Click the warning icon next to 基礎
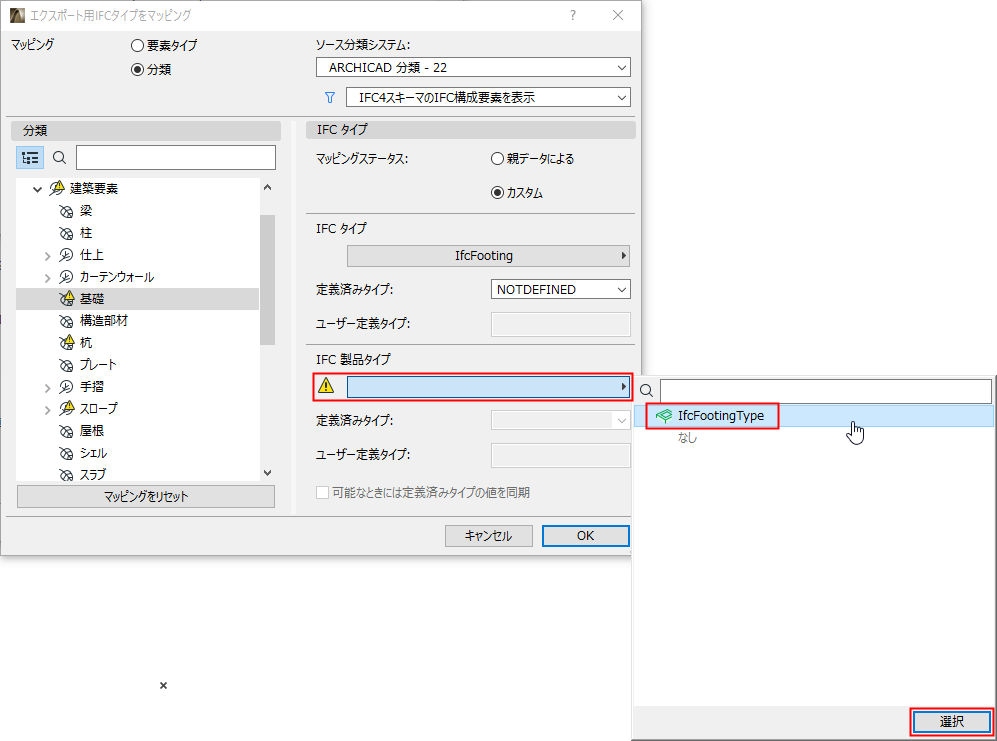 (67, 298)
